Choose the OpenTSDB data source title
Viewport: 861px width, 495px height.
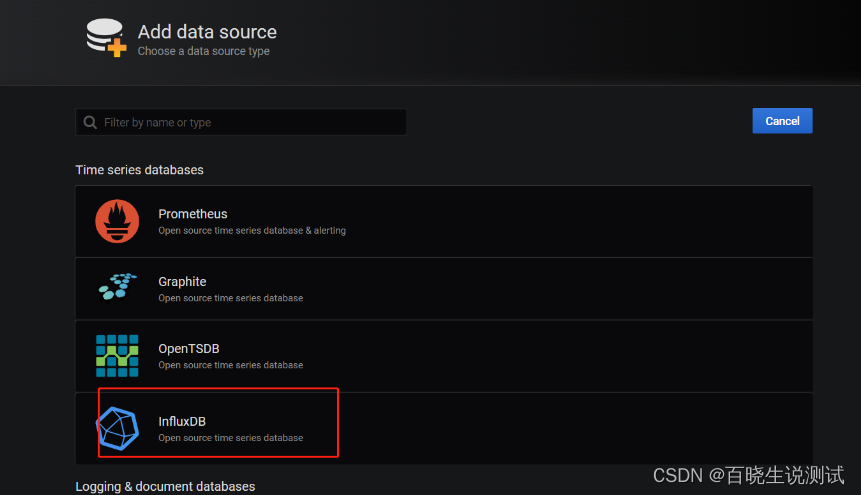189,348
